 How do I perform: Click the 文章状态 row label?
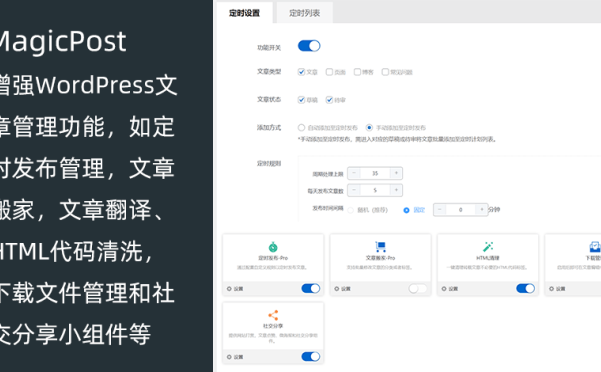269,99
